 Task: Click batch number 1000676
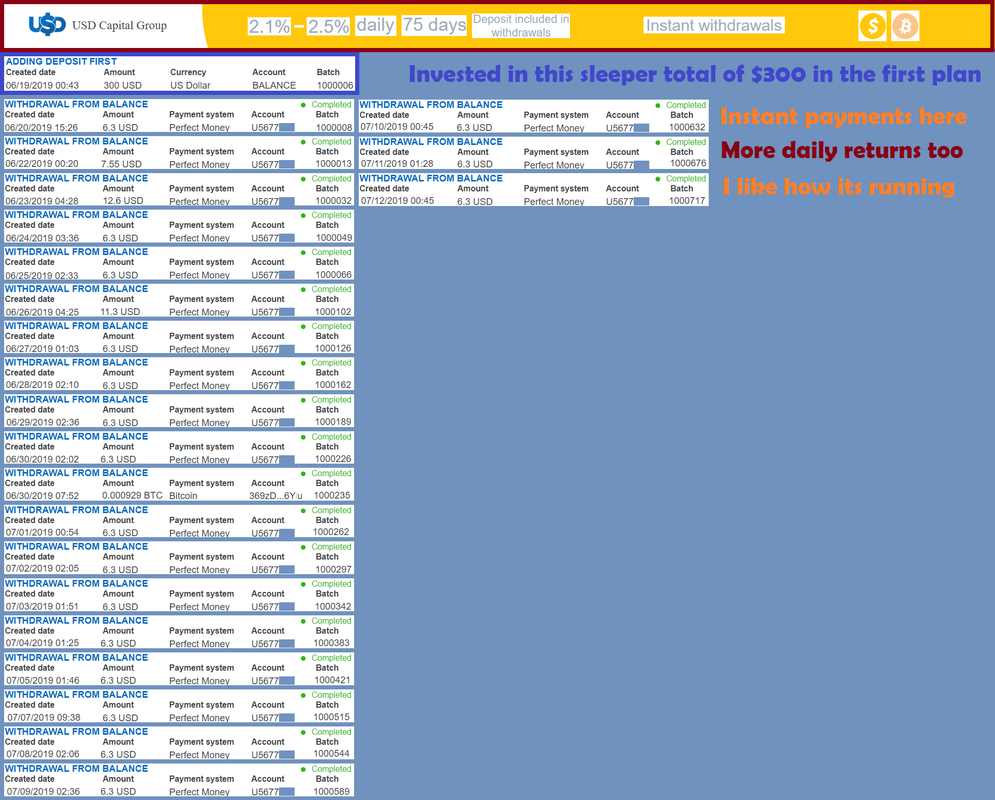689,163
